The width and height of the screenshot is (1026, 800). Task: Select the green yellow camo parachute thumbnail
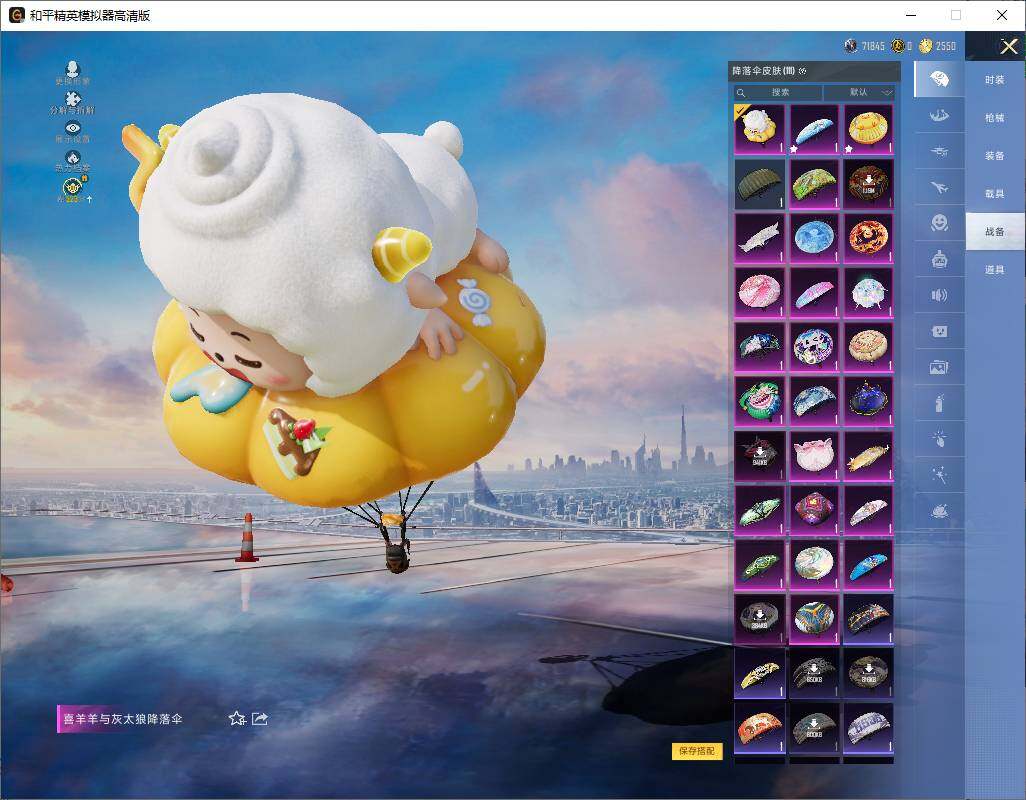coord(814,184)
